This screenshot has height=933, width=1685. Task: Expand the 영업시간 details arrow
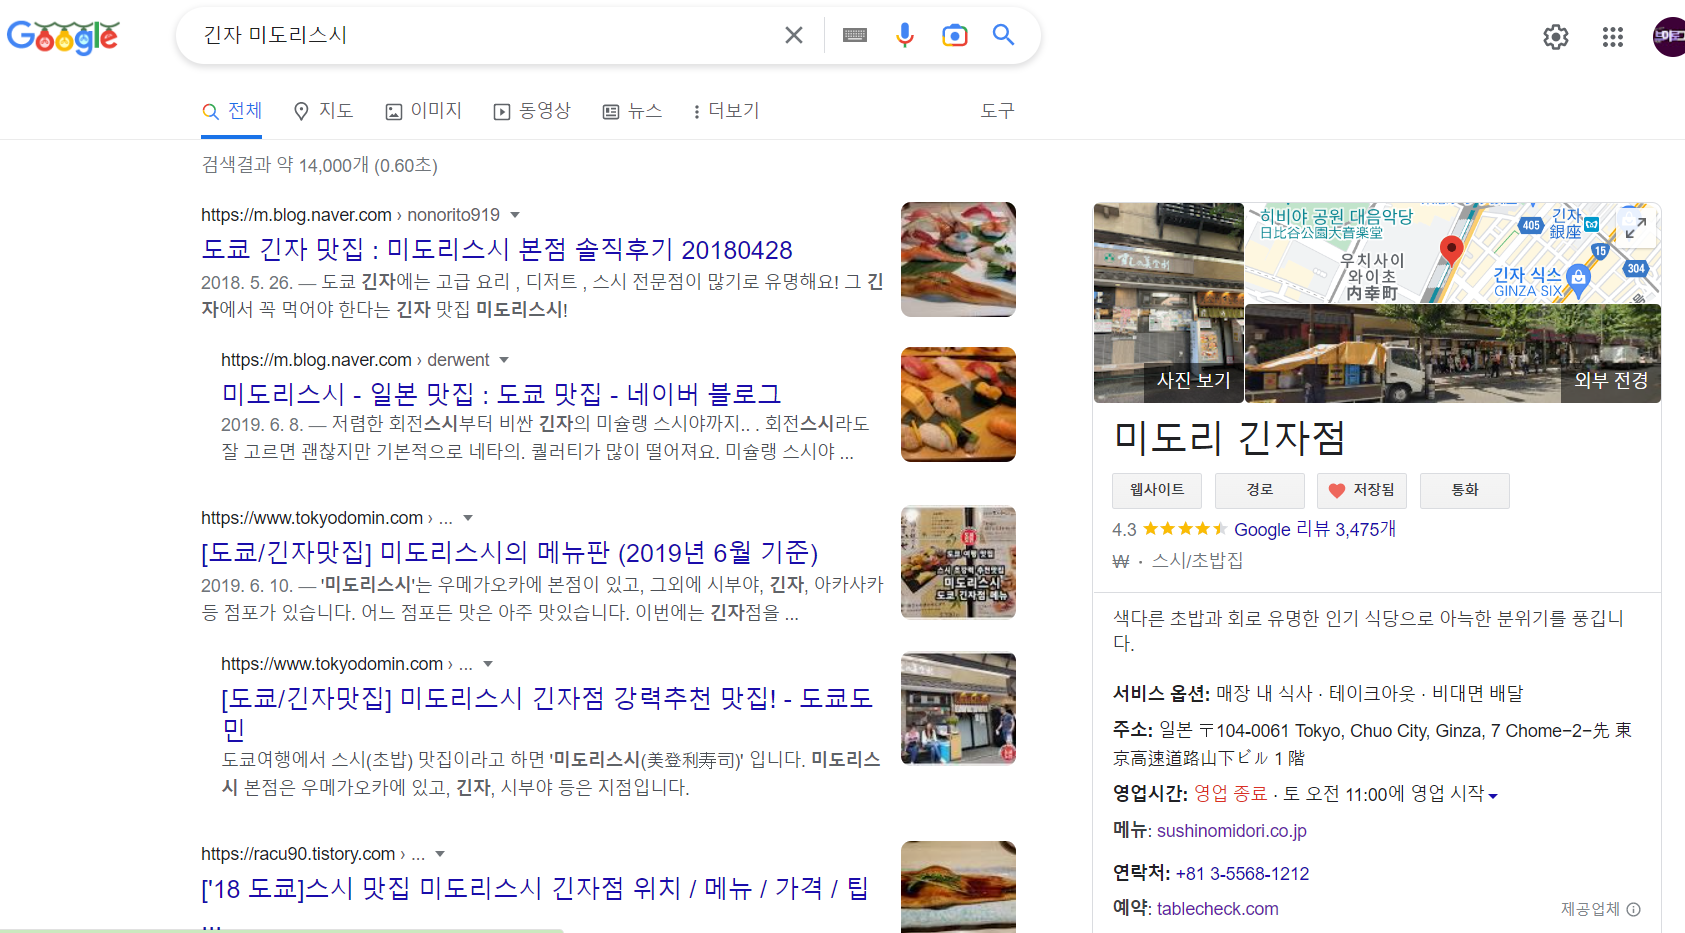pos(1492,793)
